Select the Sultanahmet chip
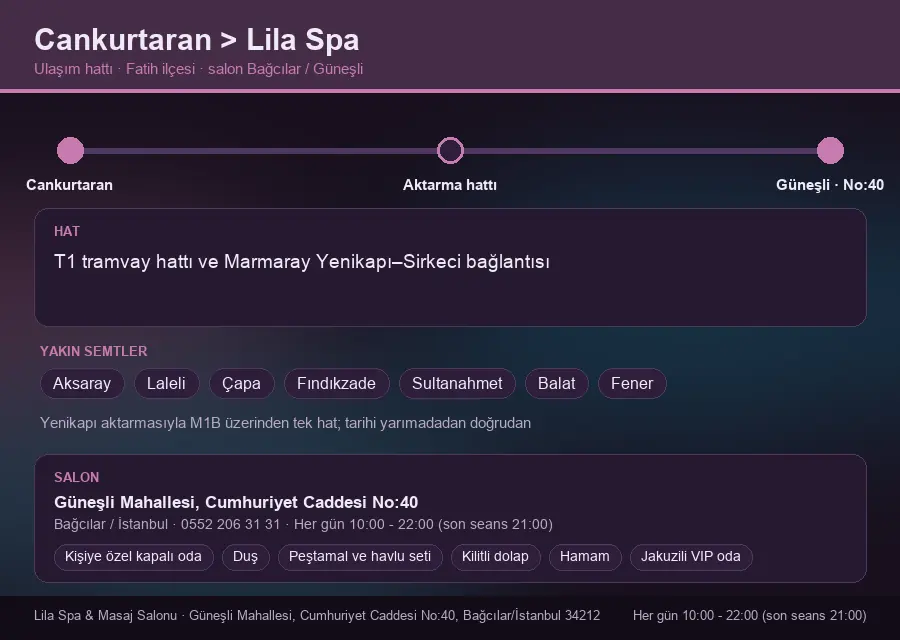Viewport: 900px width, 640px height. pos(457,383)
